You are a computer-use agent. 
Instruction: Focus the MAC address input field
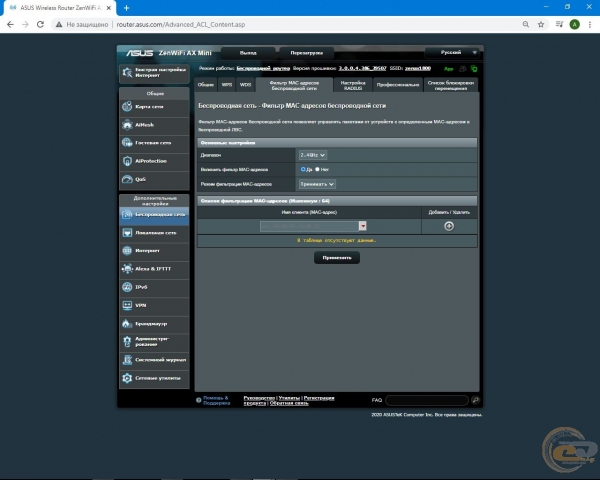309,226
